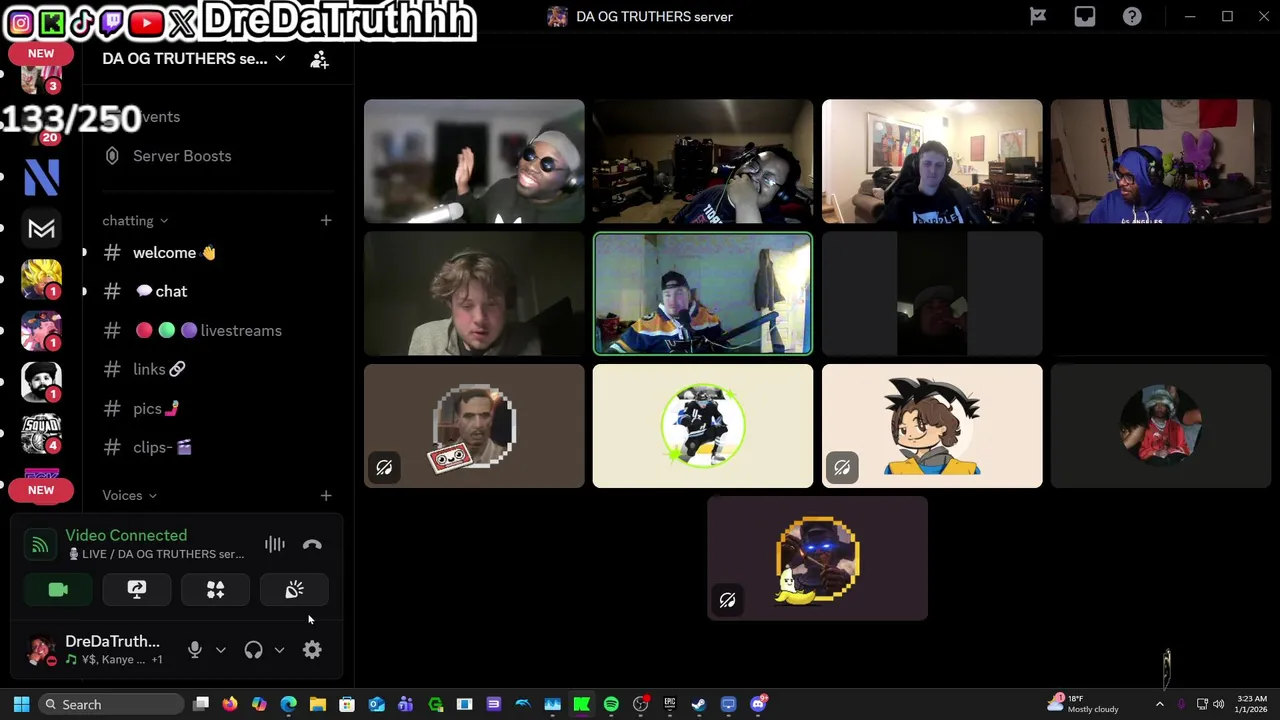Open the weather widget showing 18°F
1280x720 pixels.
pyautogui.click(x=1083, y=704)
